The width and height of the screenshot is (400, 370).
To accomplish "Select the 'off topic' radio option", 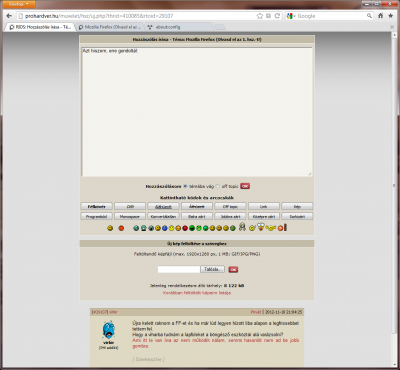I will (218, 186).
